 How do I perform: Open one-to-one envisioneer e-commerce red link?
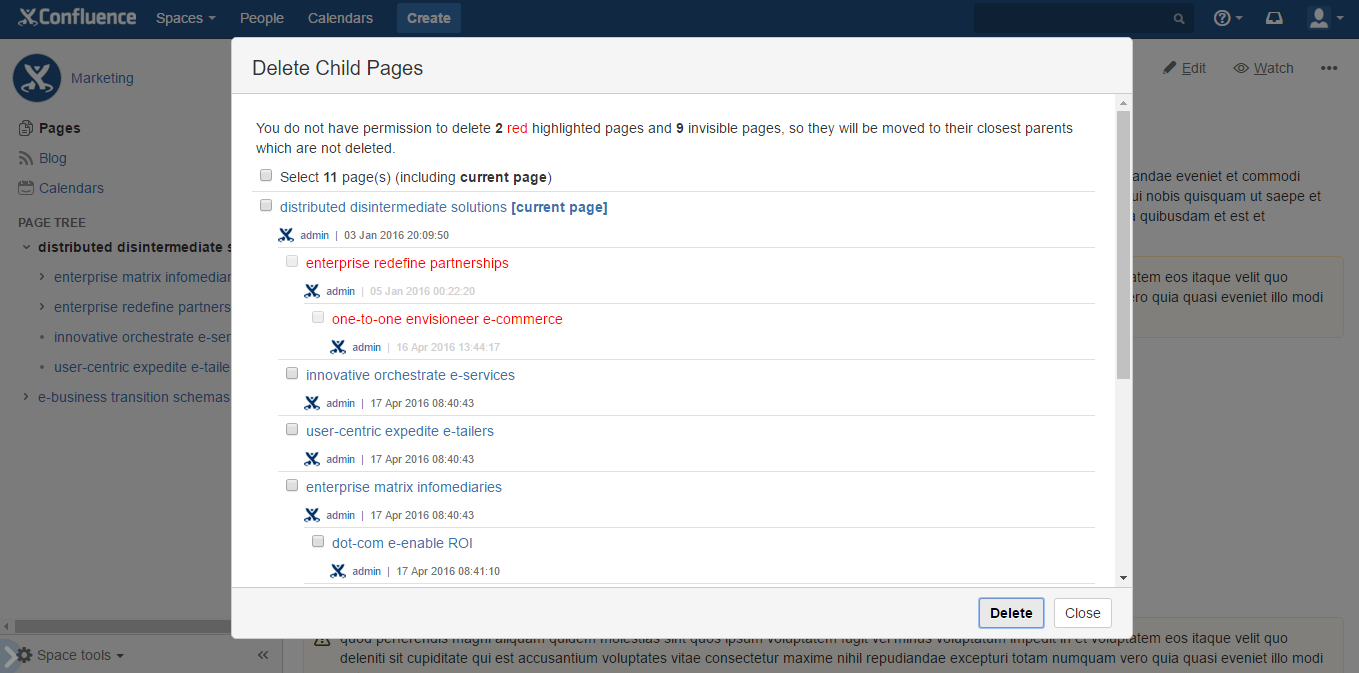447,319
